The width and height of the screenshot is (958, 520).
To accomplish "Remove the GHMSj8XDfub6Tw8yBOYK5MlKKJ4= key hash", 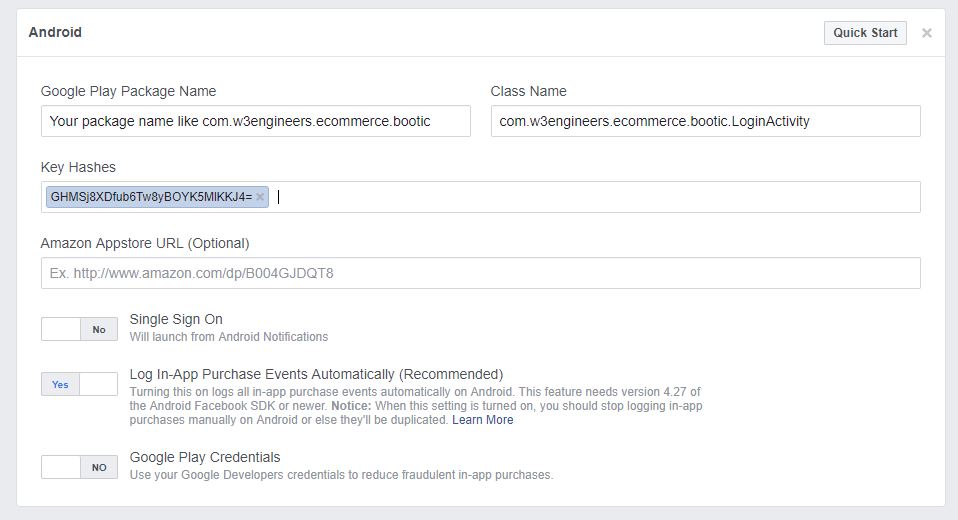I will tap(260, 197).
